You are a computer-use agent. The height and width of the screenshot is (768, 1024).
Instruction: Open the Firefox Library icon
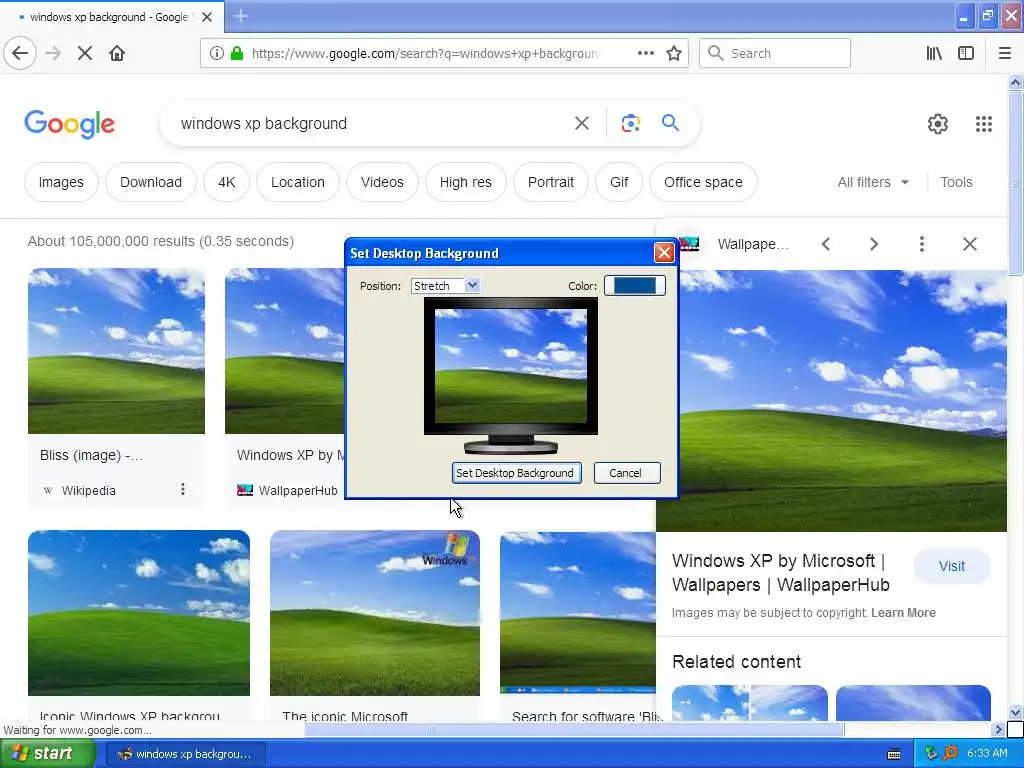(934, 53)
